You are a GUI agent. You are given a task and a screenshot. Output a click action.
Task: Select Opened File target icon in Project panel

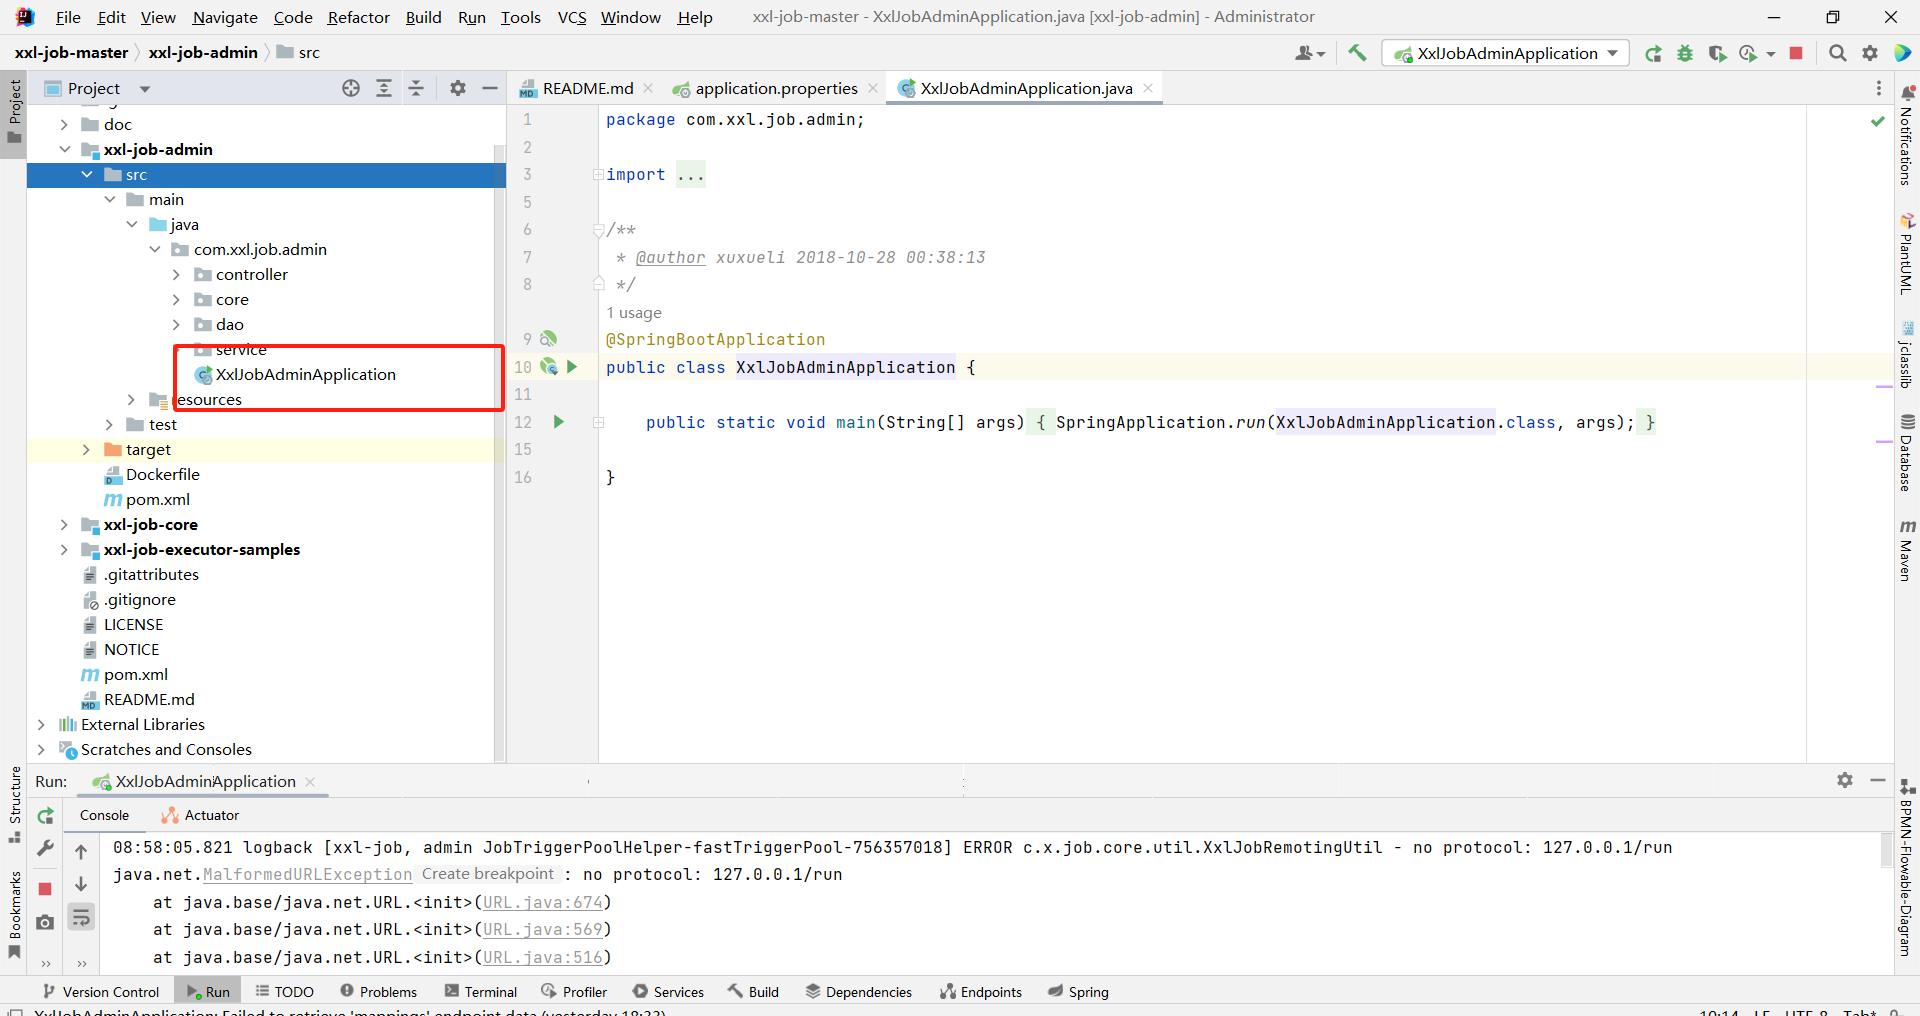[x=351, y=88]
